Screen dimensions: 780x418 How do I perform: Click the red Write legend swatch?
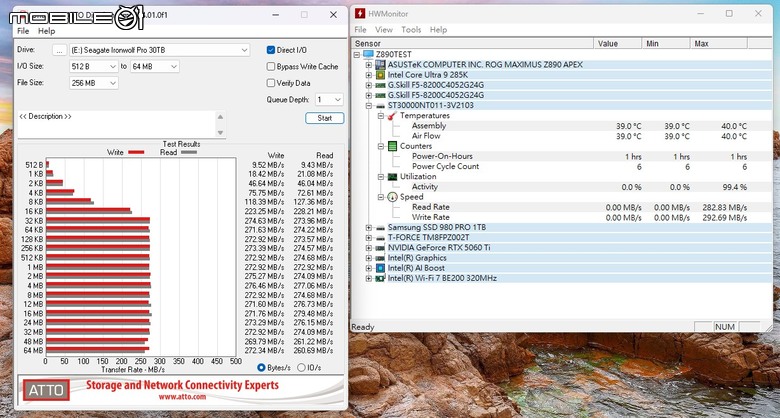point(136,152)
